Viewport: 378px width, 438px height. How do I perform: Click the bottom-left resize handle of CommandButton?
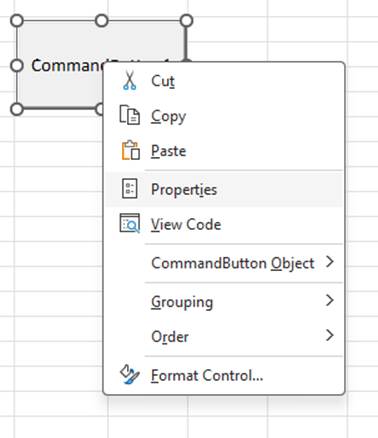pyautogui.click(x=17, y=109)
